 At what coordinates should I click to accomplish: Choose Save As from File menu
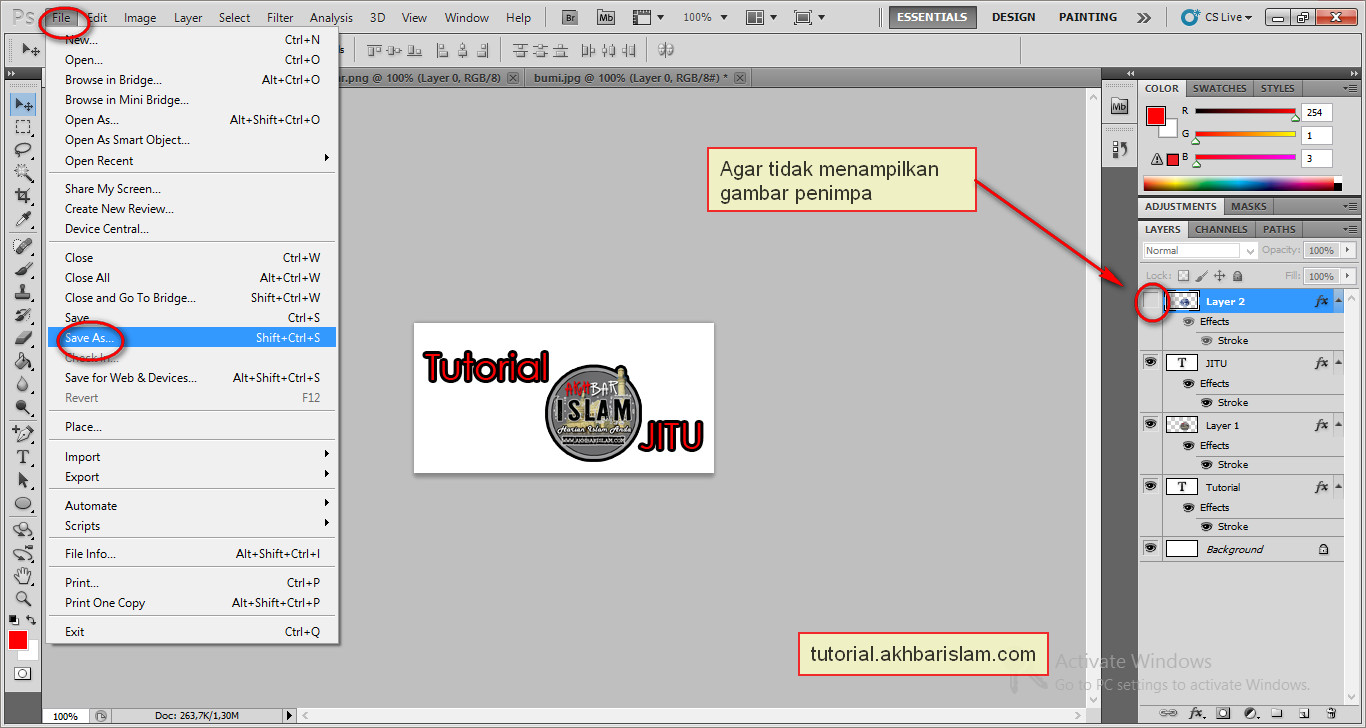192,338
